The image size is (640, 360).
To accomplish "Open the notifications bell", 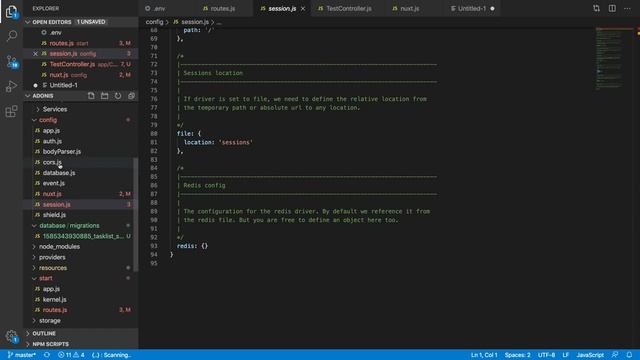I will point(629,355).
